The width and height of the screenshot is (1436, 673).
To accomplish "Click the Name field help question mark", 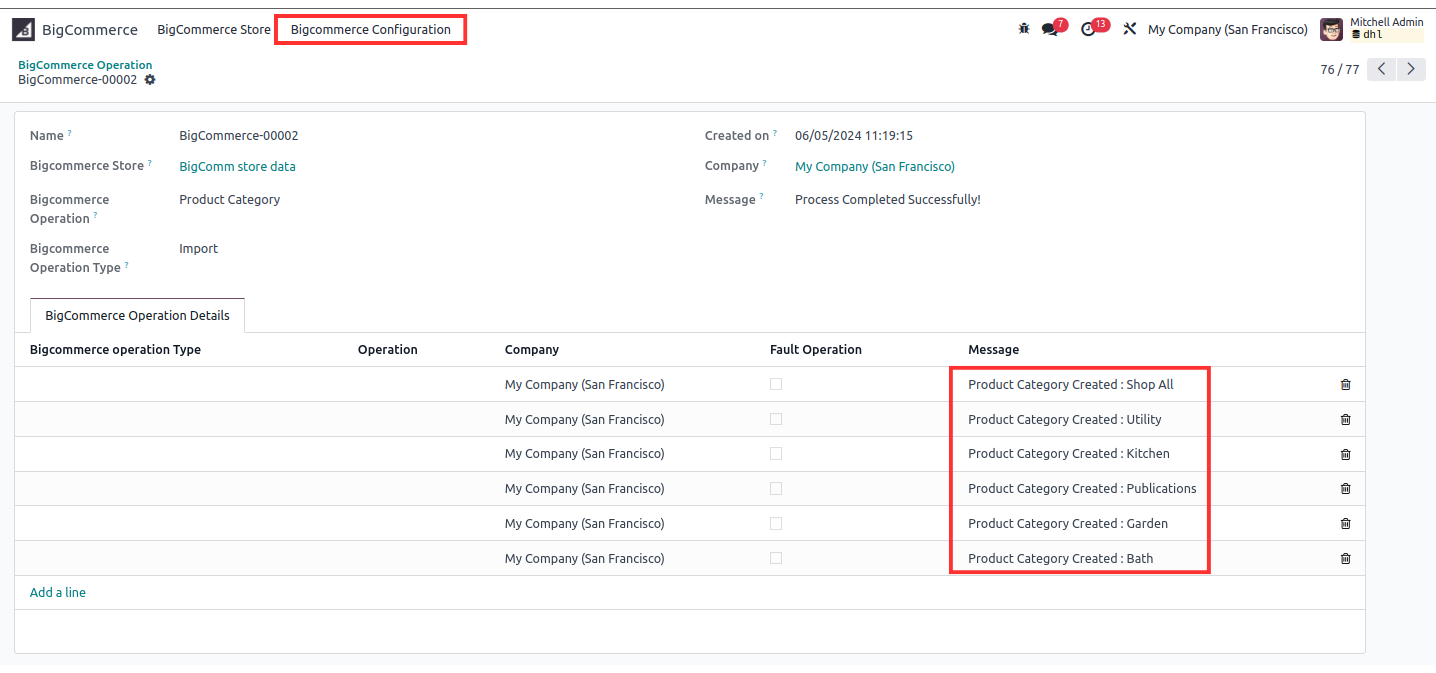I will (x=69, y=133).
